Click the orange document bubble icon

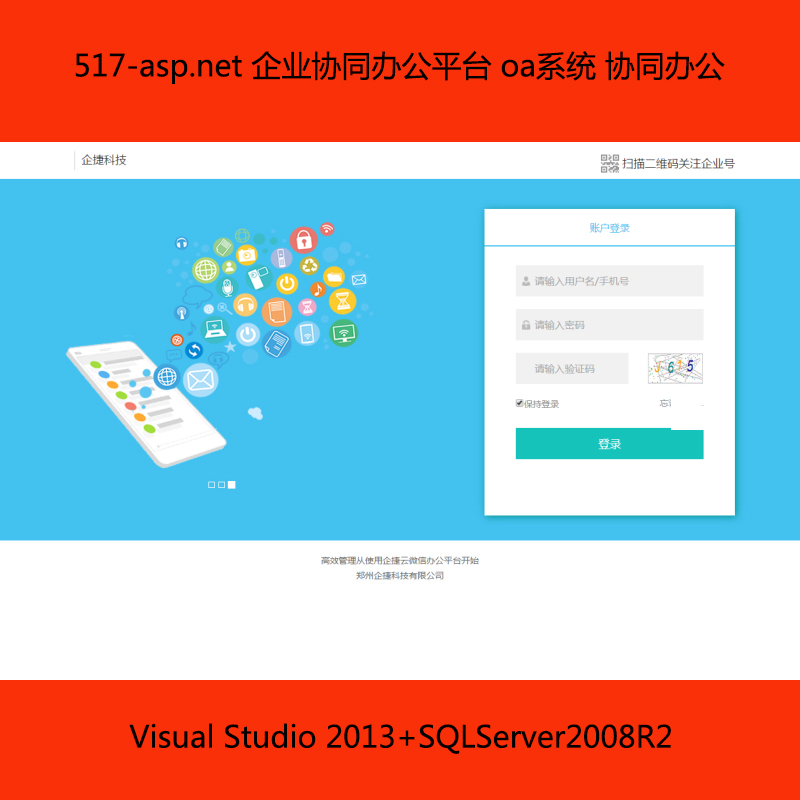click(x=277, y=311)
